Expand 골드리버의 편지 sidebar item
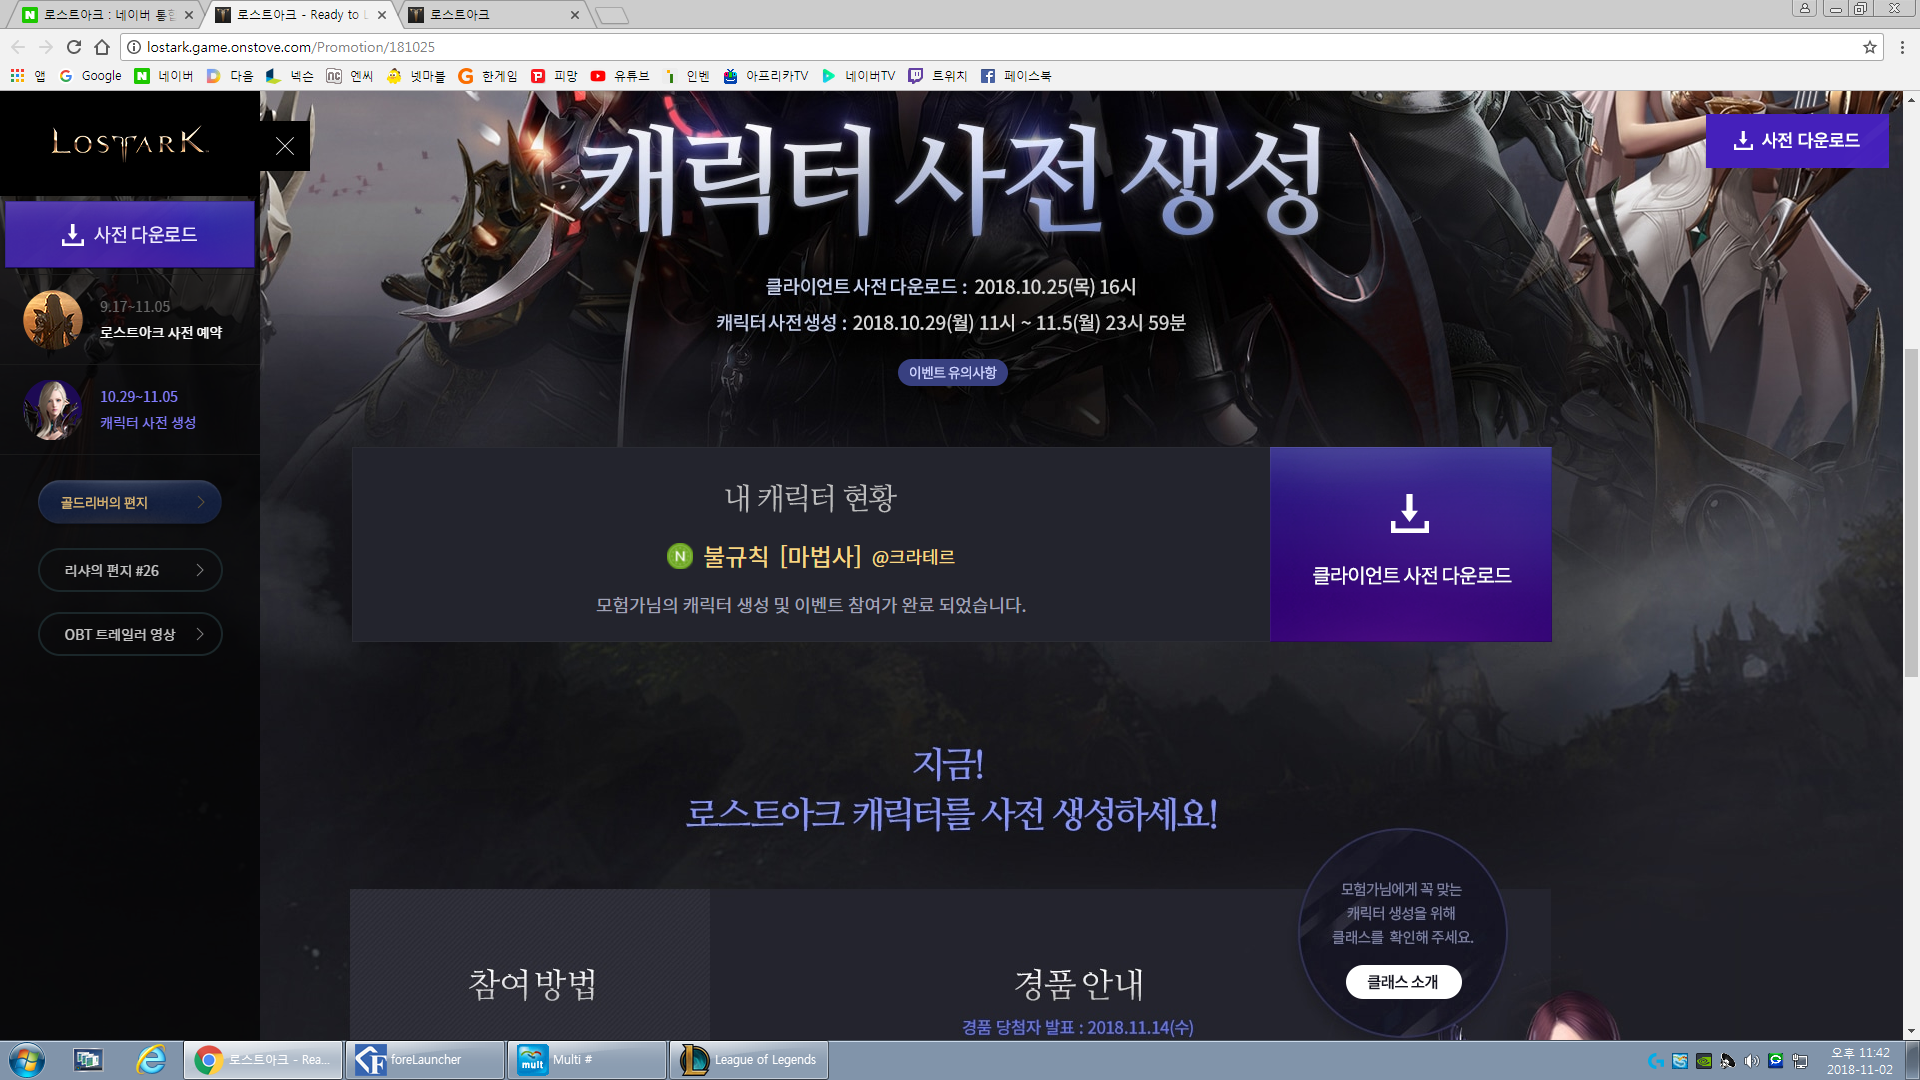 click(x=130, y=502)
